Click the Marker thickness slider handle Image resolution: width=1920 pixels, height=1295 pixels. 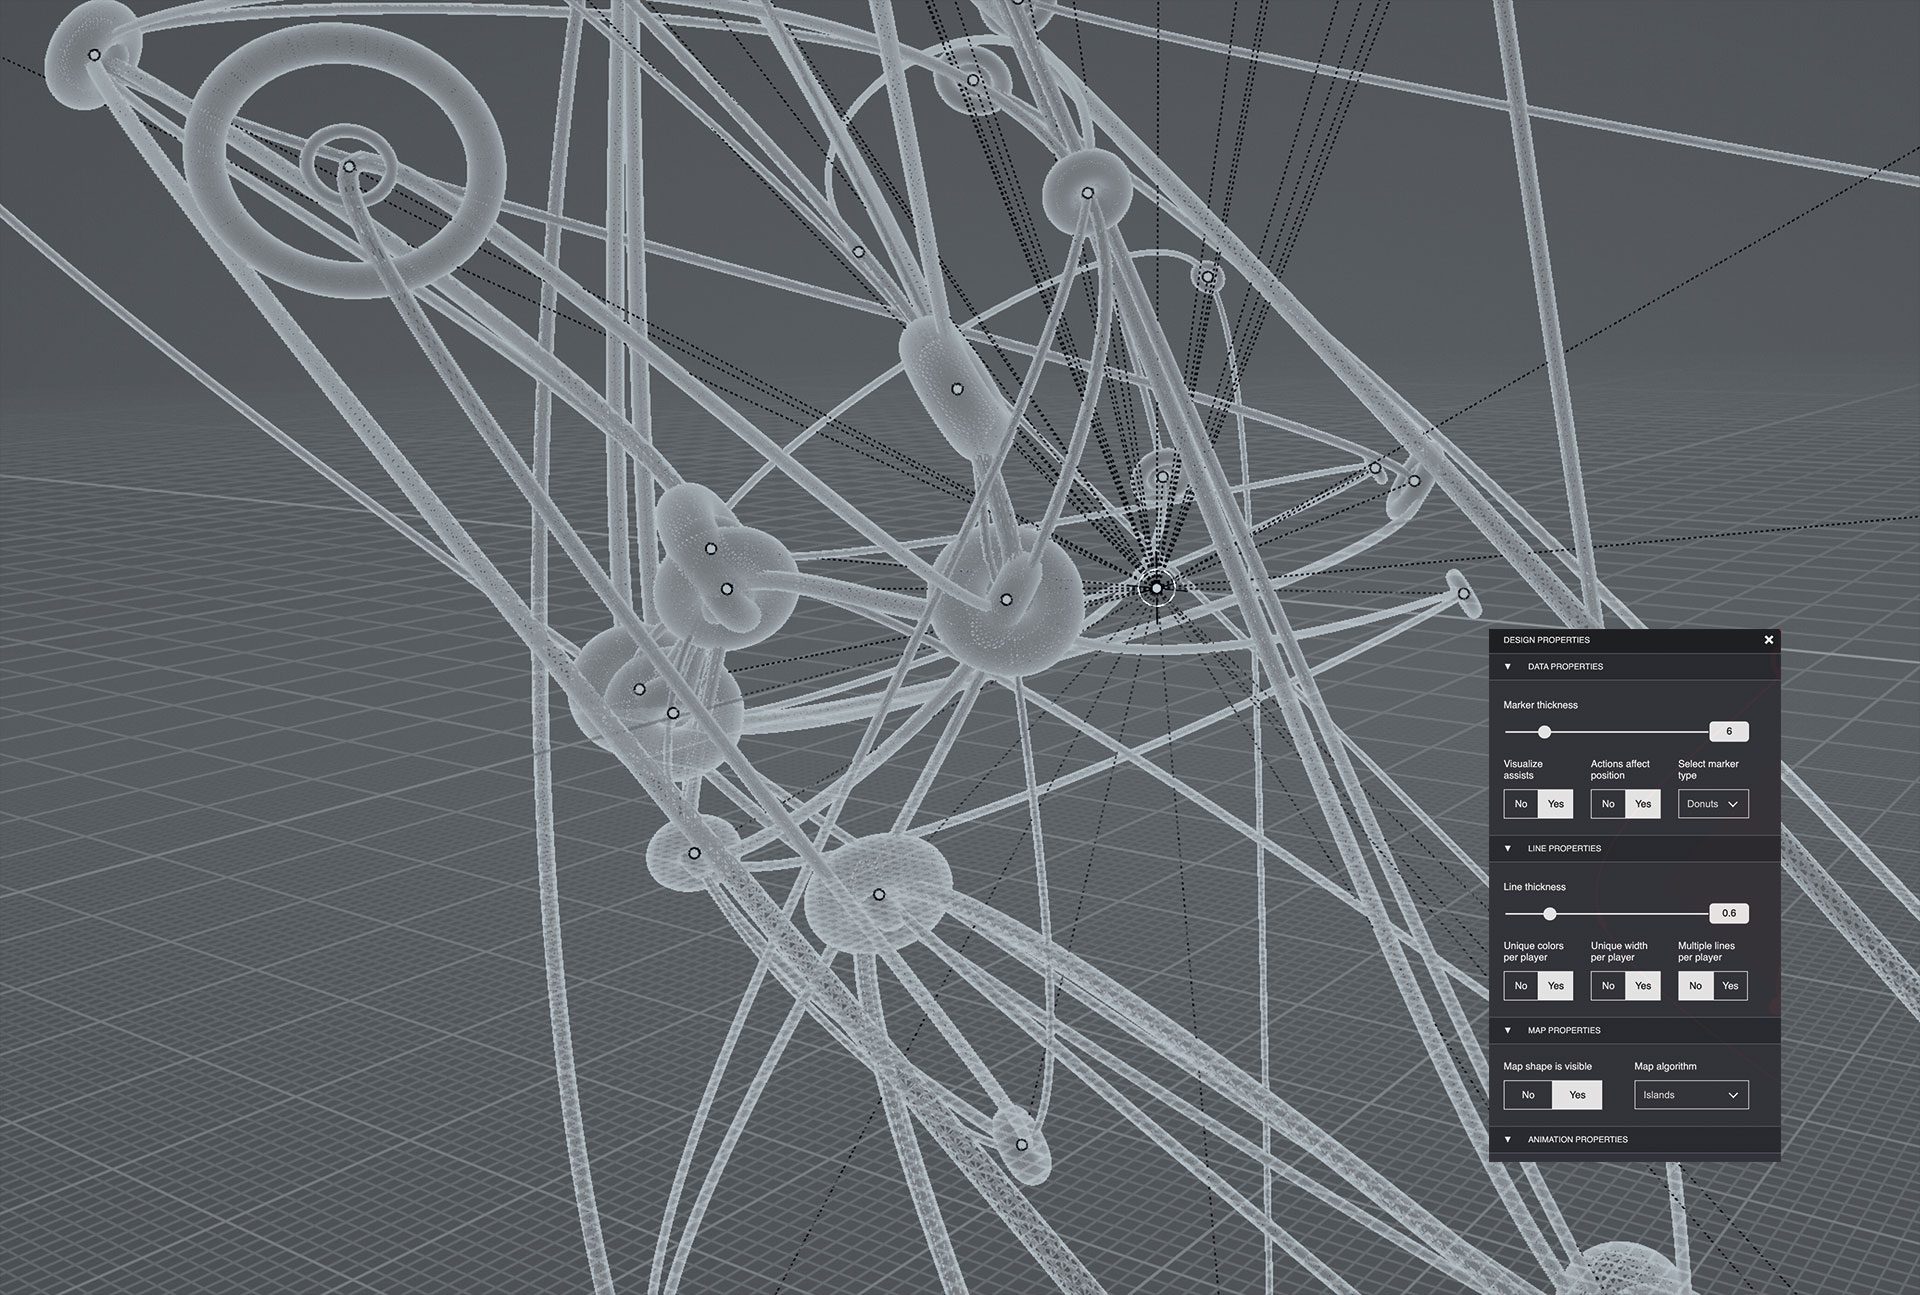[x=1545, y=732]
